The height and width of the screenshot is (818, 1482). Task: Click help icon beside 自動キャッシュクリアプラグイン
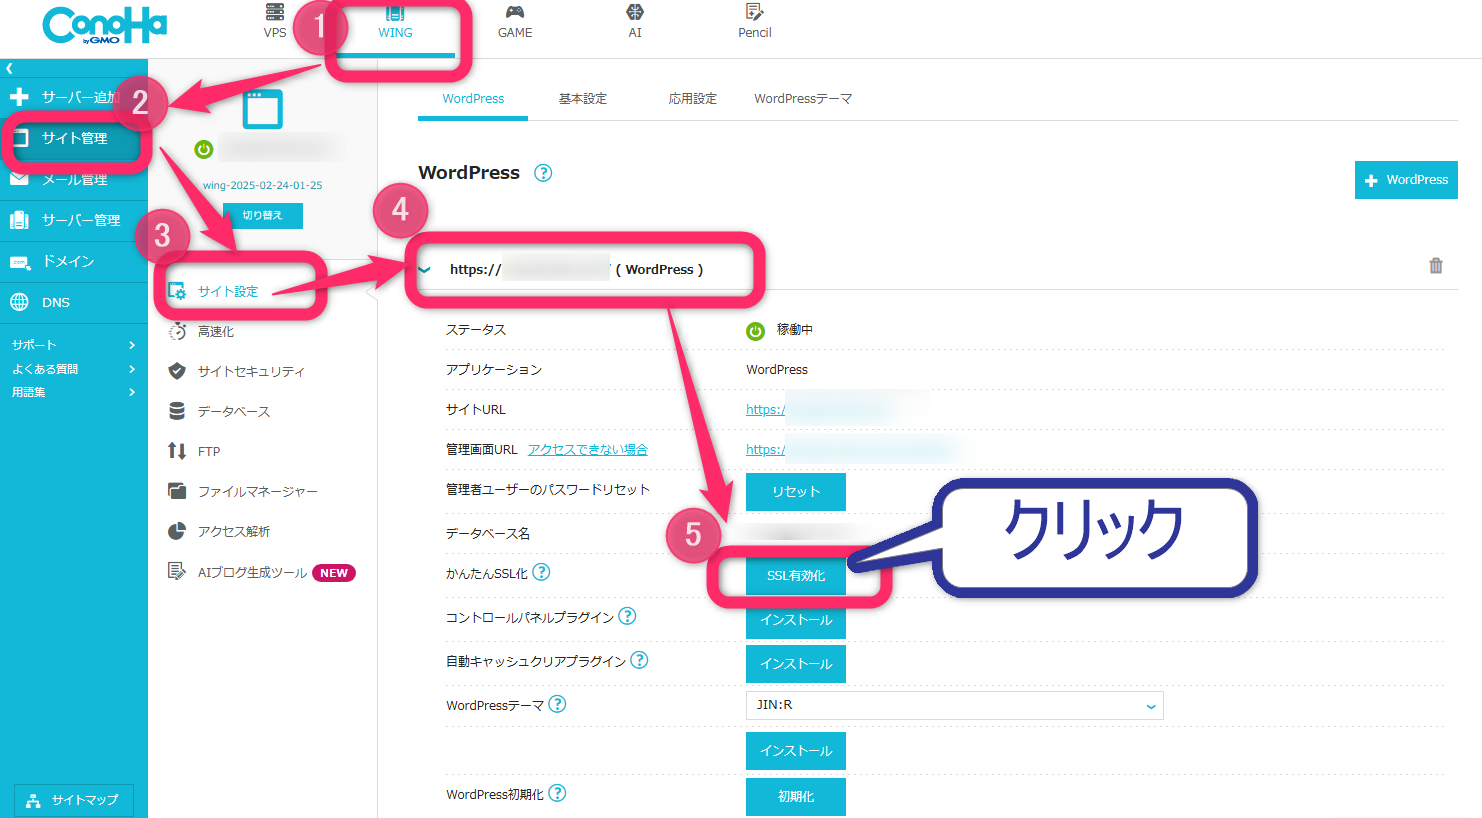639,660
